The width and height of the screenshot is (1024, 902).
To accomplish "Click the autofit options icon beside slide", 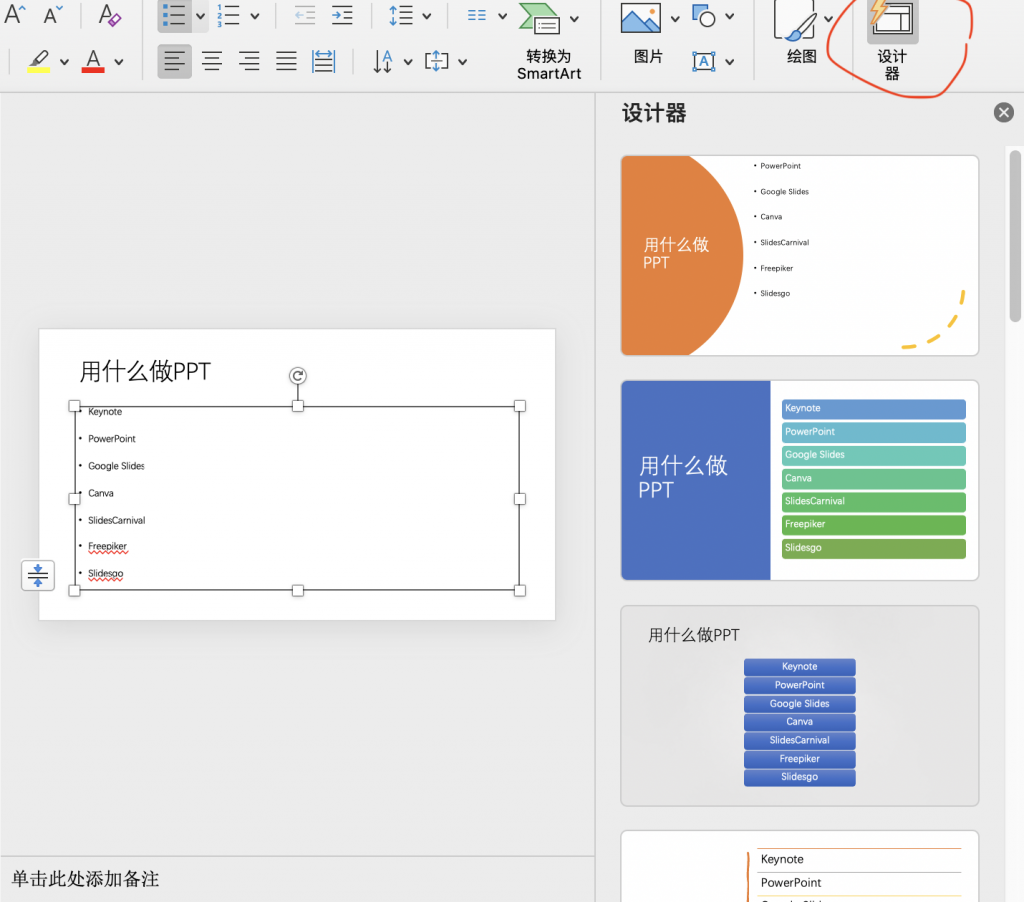I will (x=38, y=576).
